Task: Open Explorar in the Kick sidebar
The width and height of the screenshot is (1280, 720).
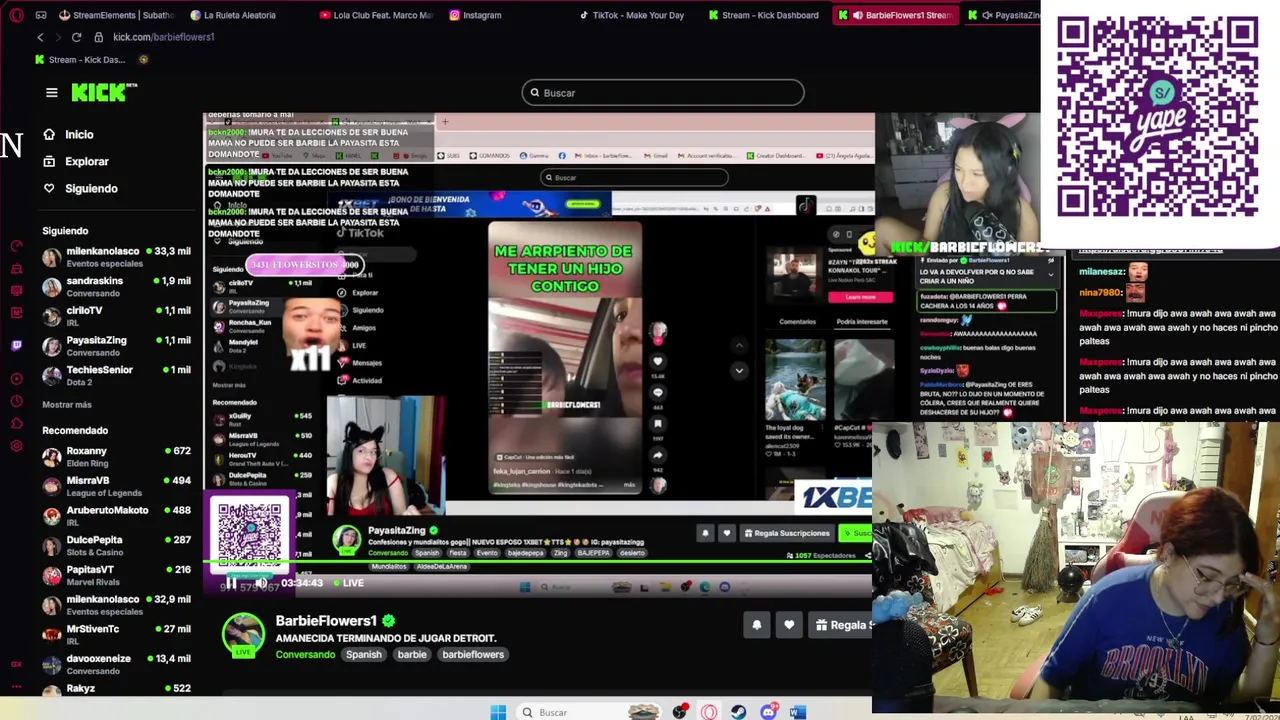Action: 76,161
